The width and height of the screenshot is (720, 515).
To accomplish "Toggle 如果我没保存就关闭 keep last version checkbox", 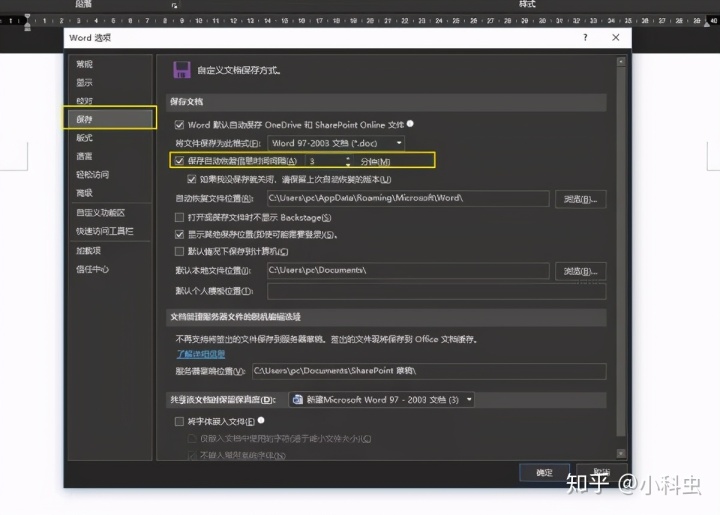I will [x=191, y=179].
